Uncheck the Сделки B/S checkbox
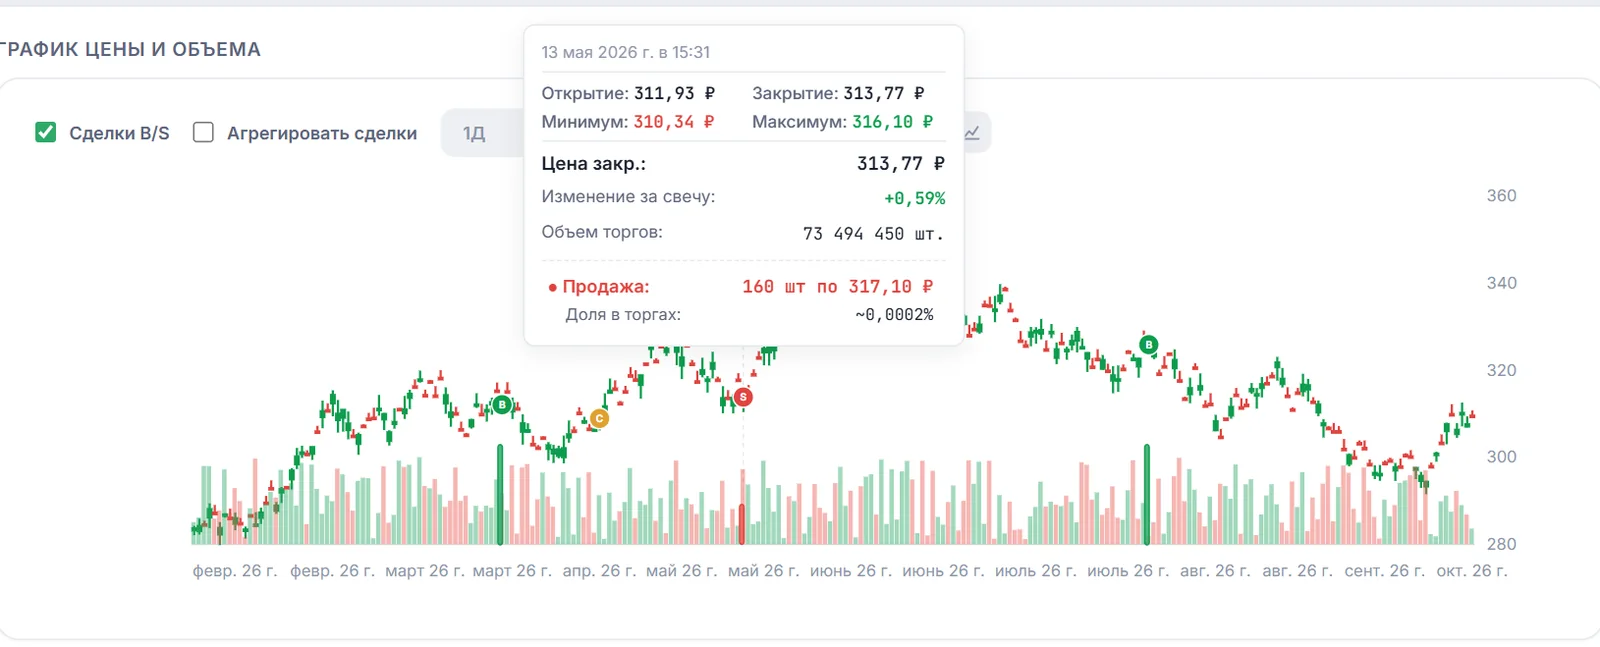Screen dimensions: 1600x647 [46, 132]
